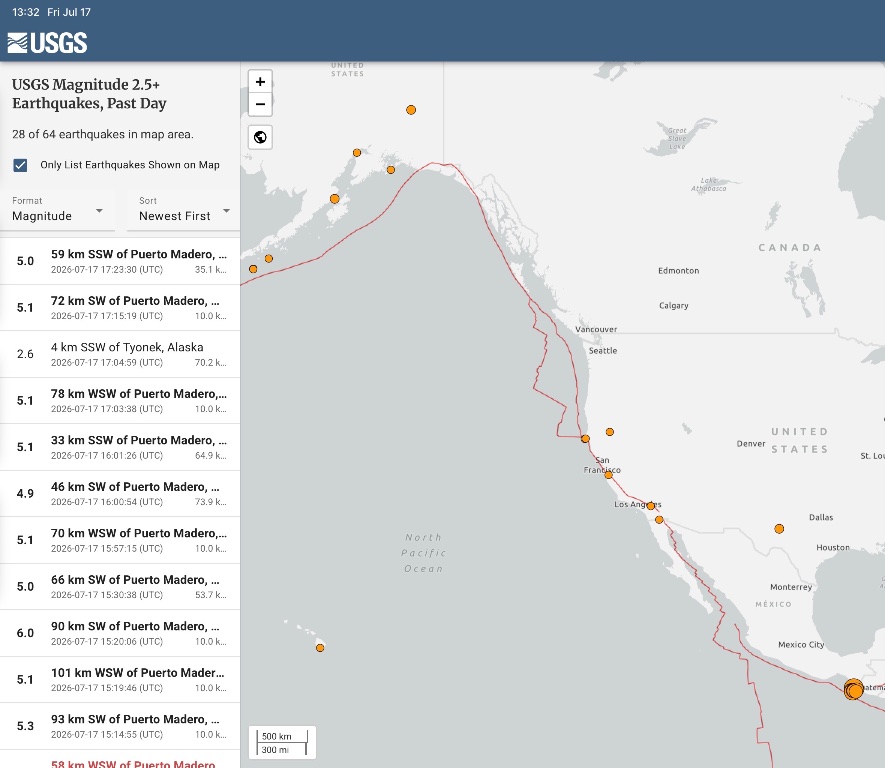The image size is (885, 768).
Task: Select top 5.0 quake 59 km SSW entry
Action: coord(120,261)
